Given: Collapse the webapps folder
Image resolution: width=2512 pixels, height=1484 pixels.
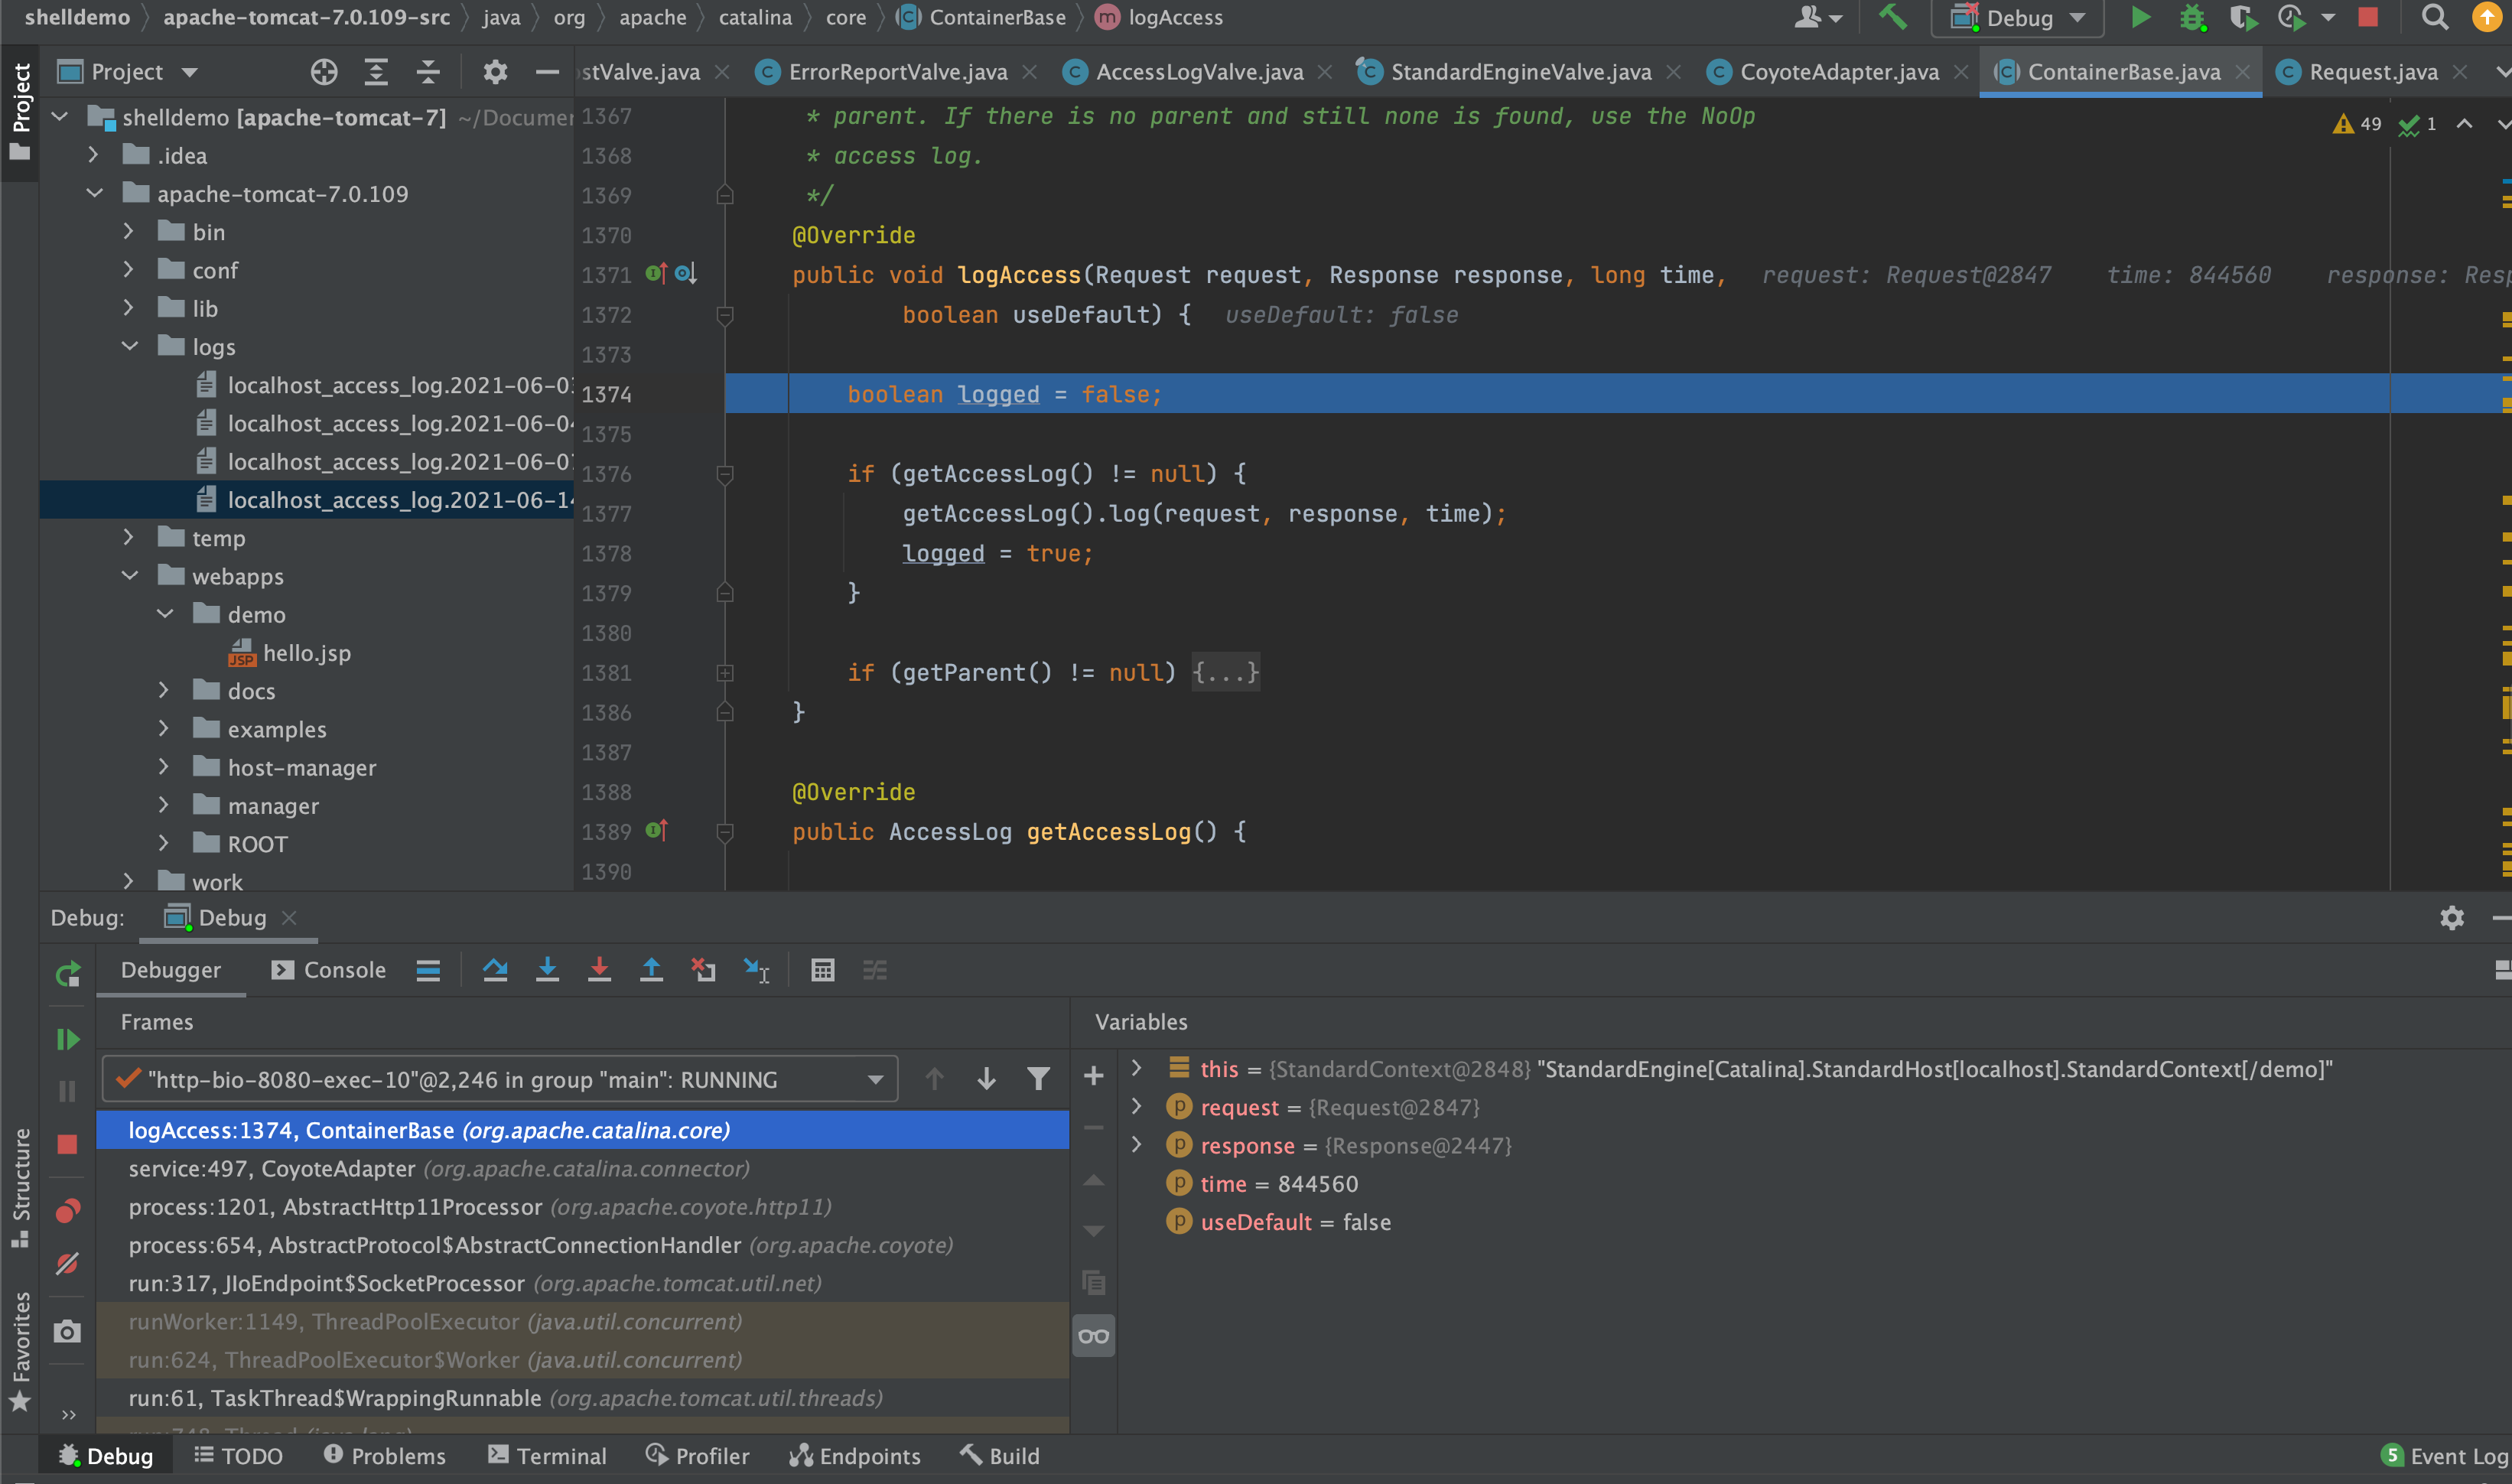Looking at the screenshot, I should [x=130, y=576].
